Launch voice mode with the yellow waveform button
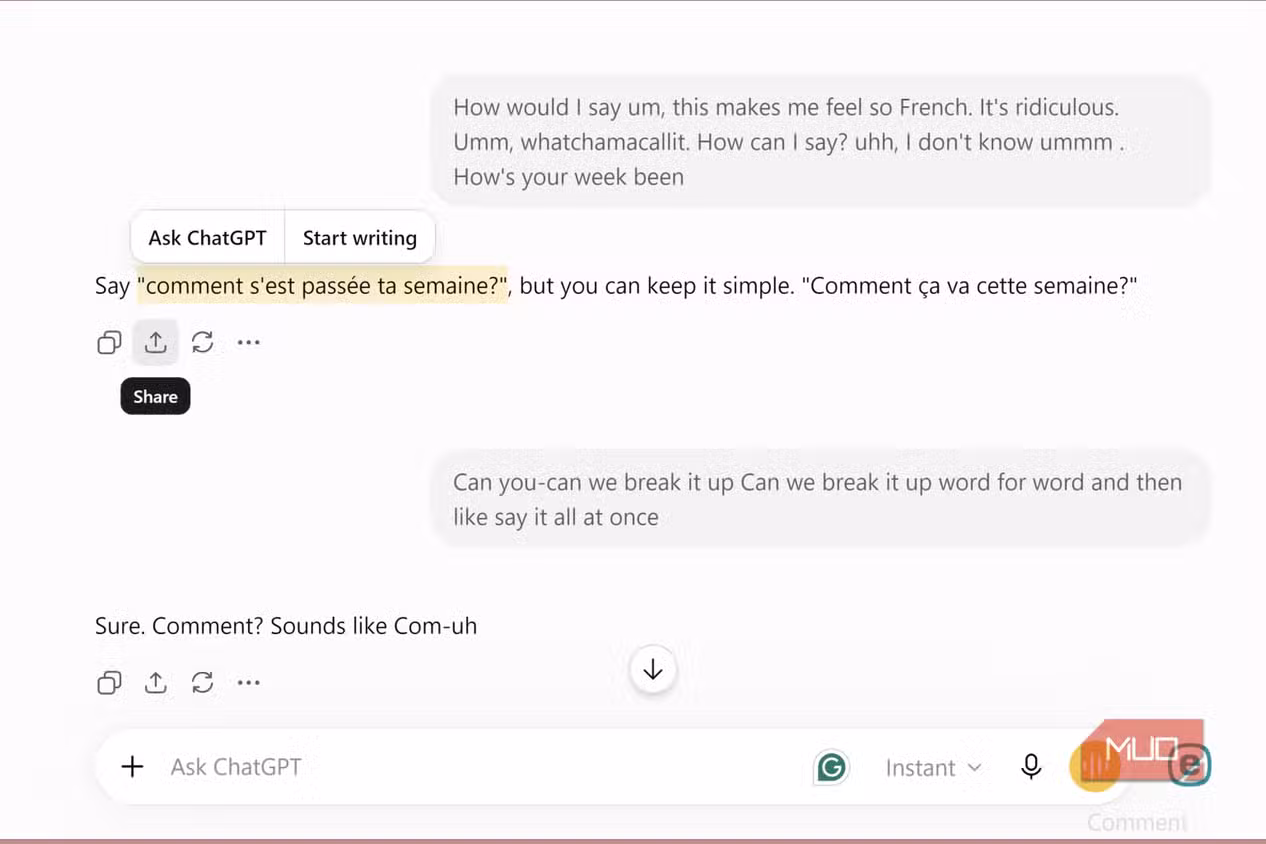The height and width of the screenshot is (844, 1266). tap(1094, 767)
